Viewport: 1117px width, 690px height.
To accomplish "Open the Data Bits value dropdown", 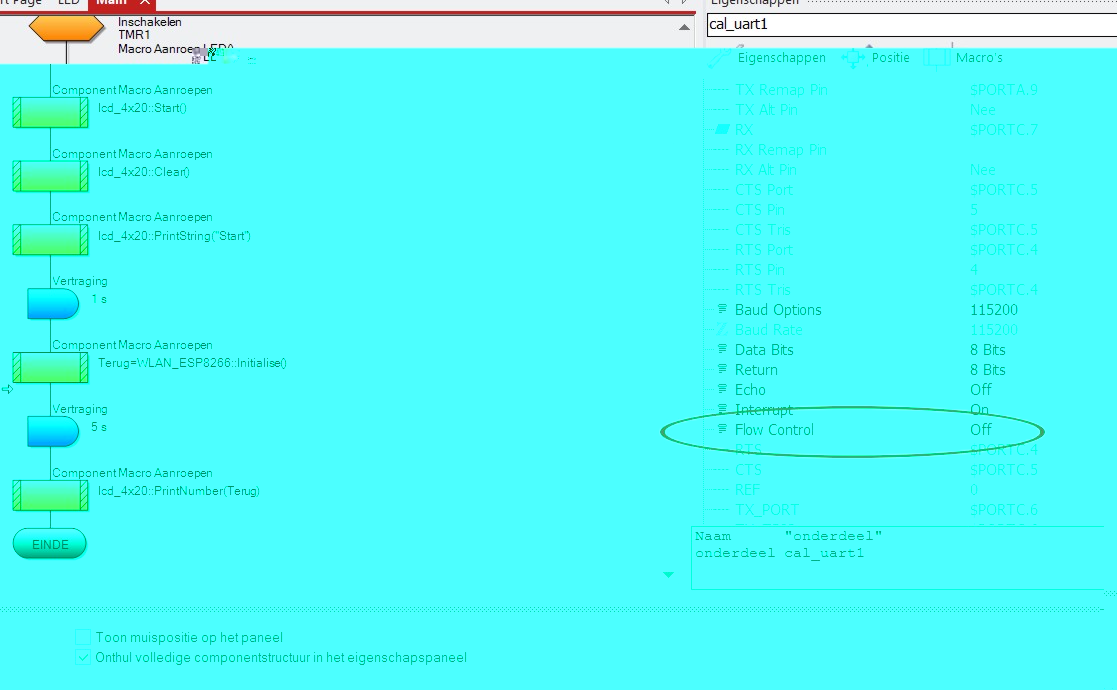I will click(987, 350).
